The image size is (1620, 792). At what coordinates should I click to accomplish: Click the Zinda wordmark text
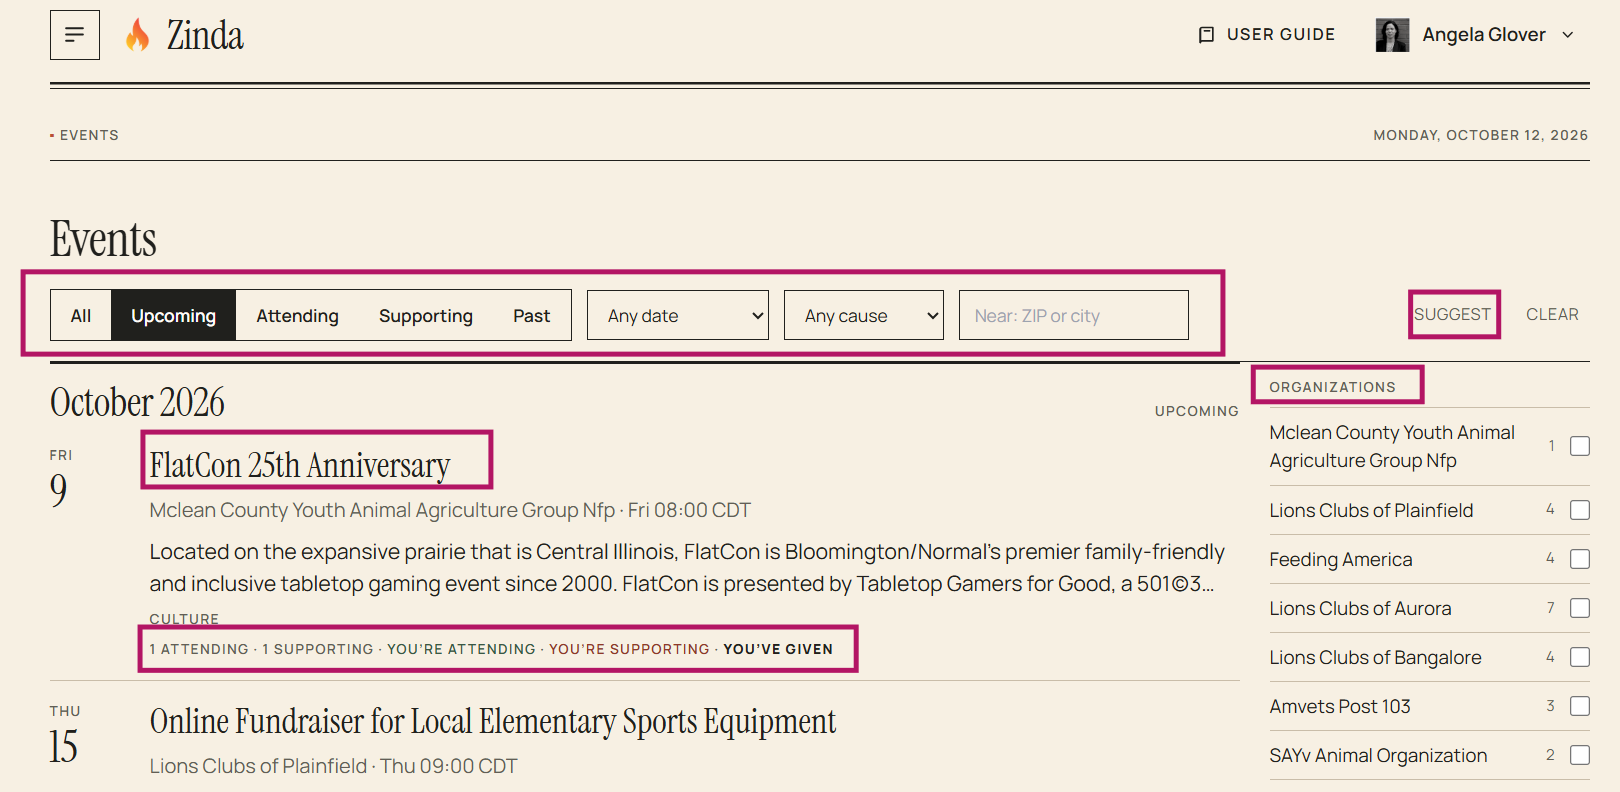pyautogui.click(x=205, y=35)
